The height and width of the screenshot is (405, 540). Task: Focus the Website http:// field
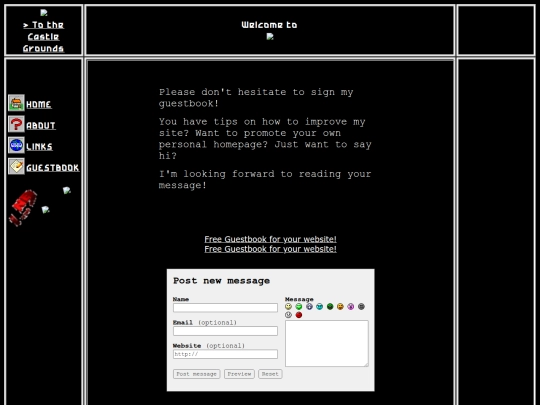(225, 354)
